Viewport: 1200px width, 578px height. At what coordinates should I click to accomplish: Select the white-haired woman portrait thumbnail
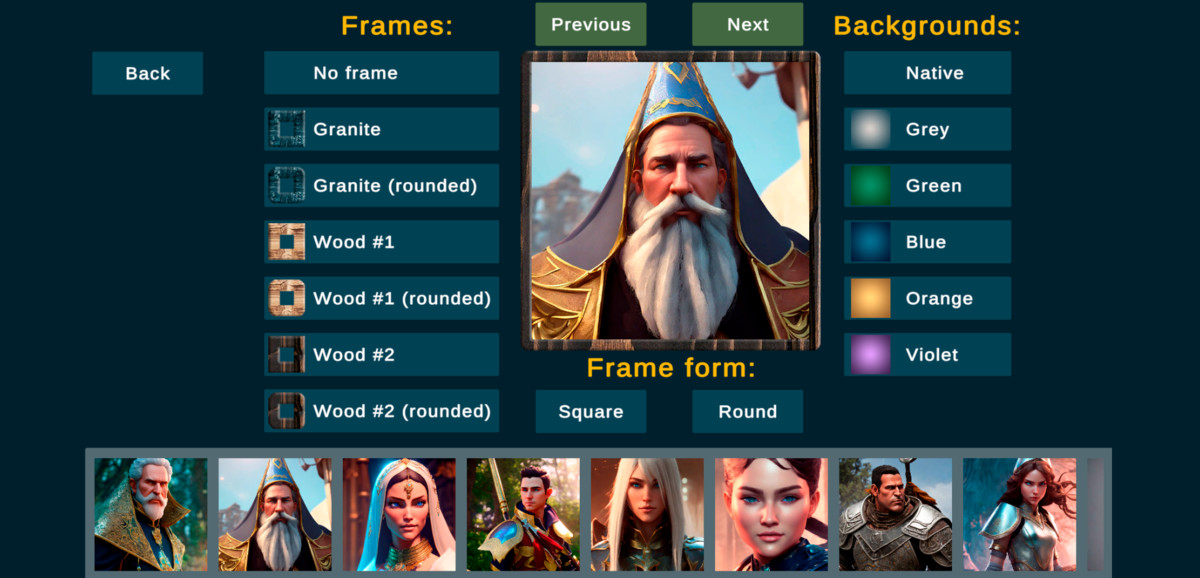coord(647,514)
